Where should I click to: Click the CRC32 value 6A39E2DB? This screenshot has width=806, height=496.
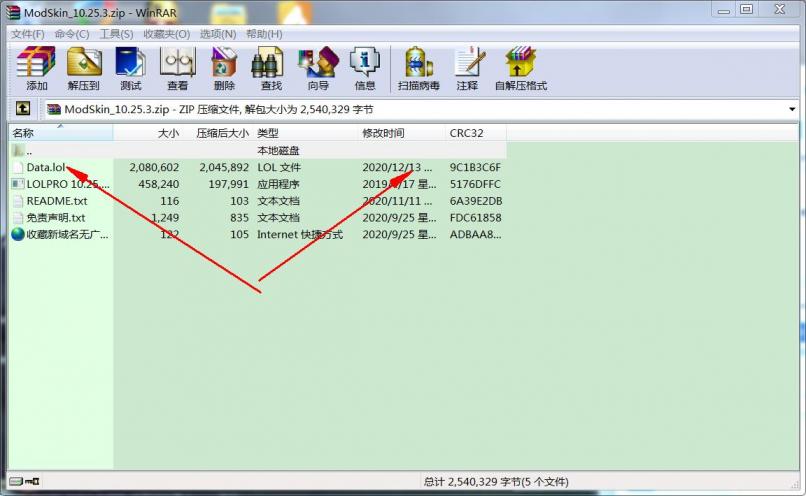coord(476,201)
